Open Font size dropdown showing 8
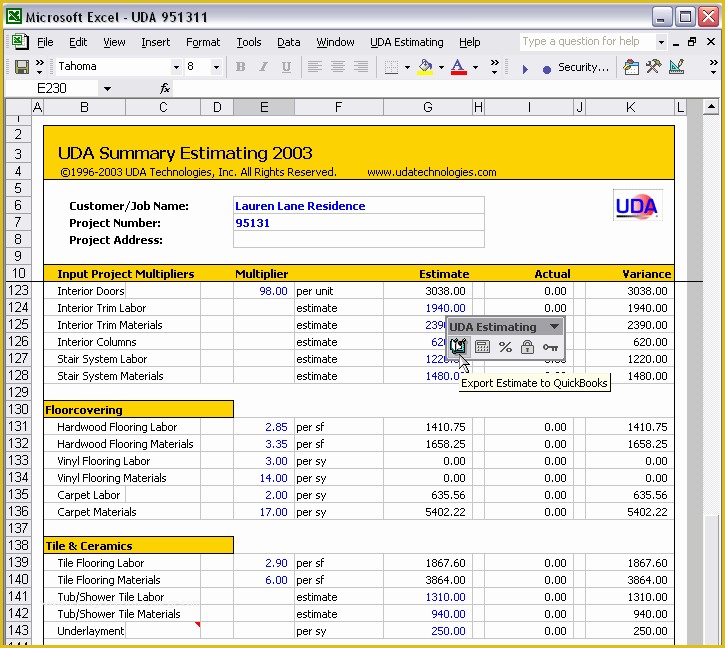 point(216,68)
